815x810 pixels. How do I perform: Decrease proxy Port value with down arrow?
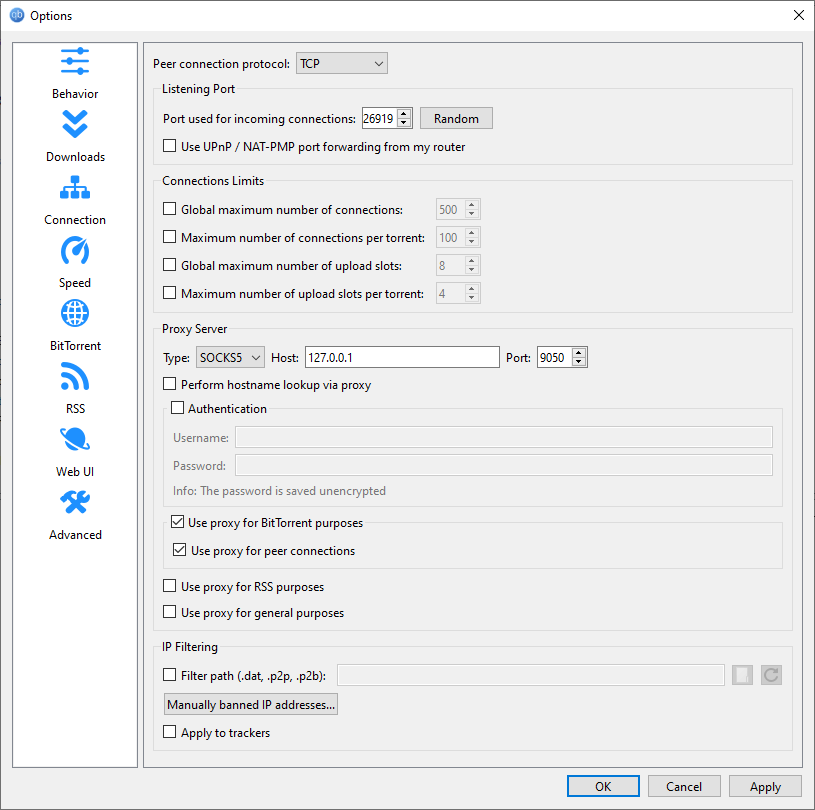click(x=579, y=363)
